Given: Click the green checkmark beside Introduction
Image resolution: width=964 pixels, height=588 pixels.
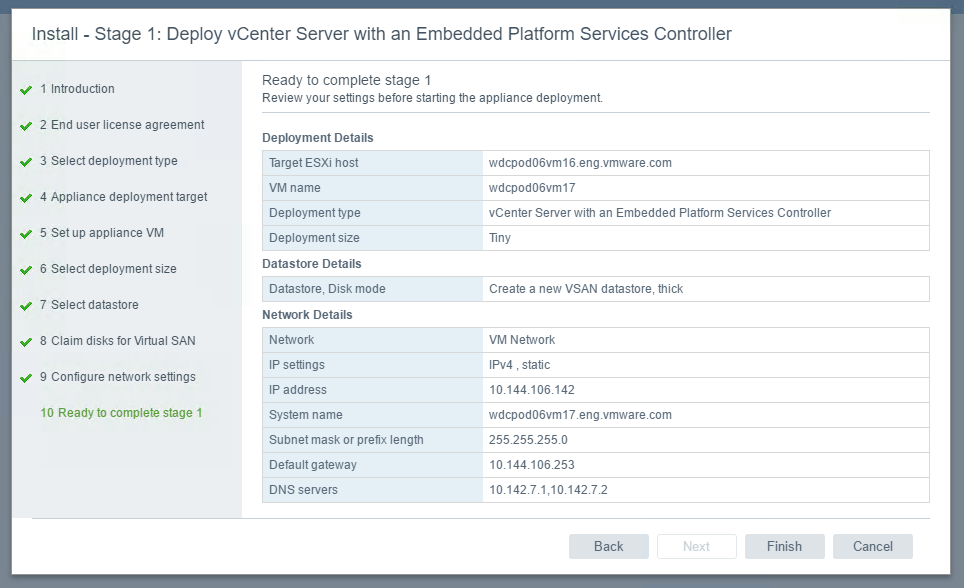Looking at the screenshot, I should tap(26, 90).
